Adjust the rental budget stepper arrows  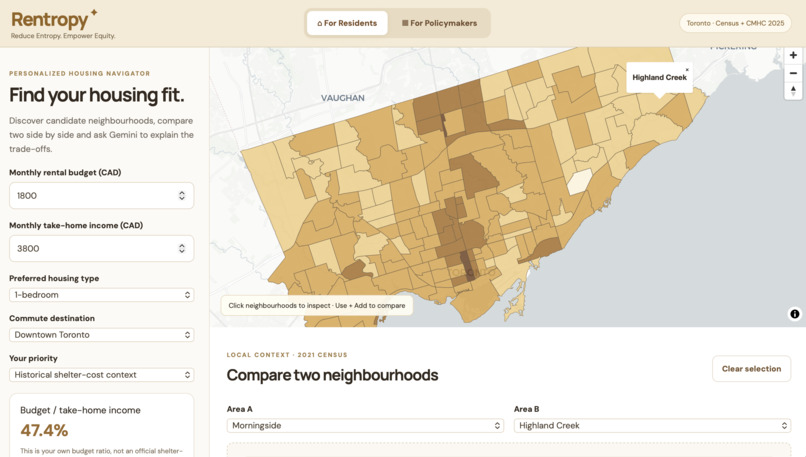[182, 195]
